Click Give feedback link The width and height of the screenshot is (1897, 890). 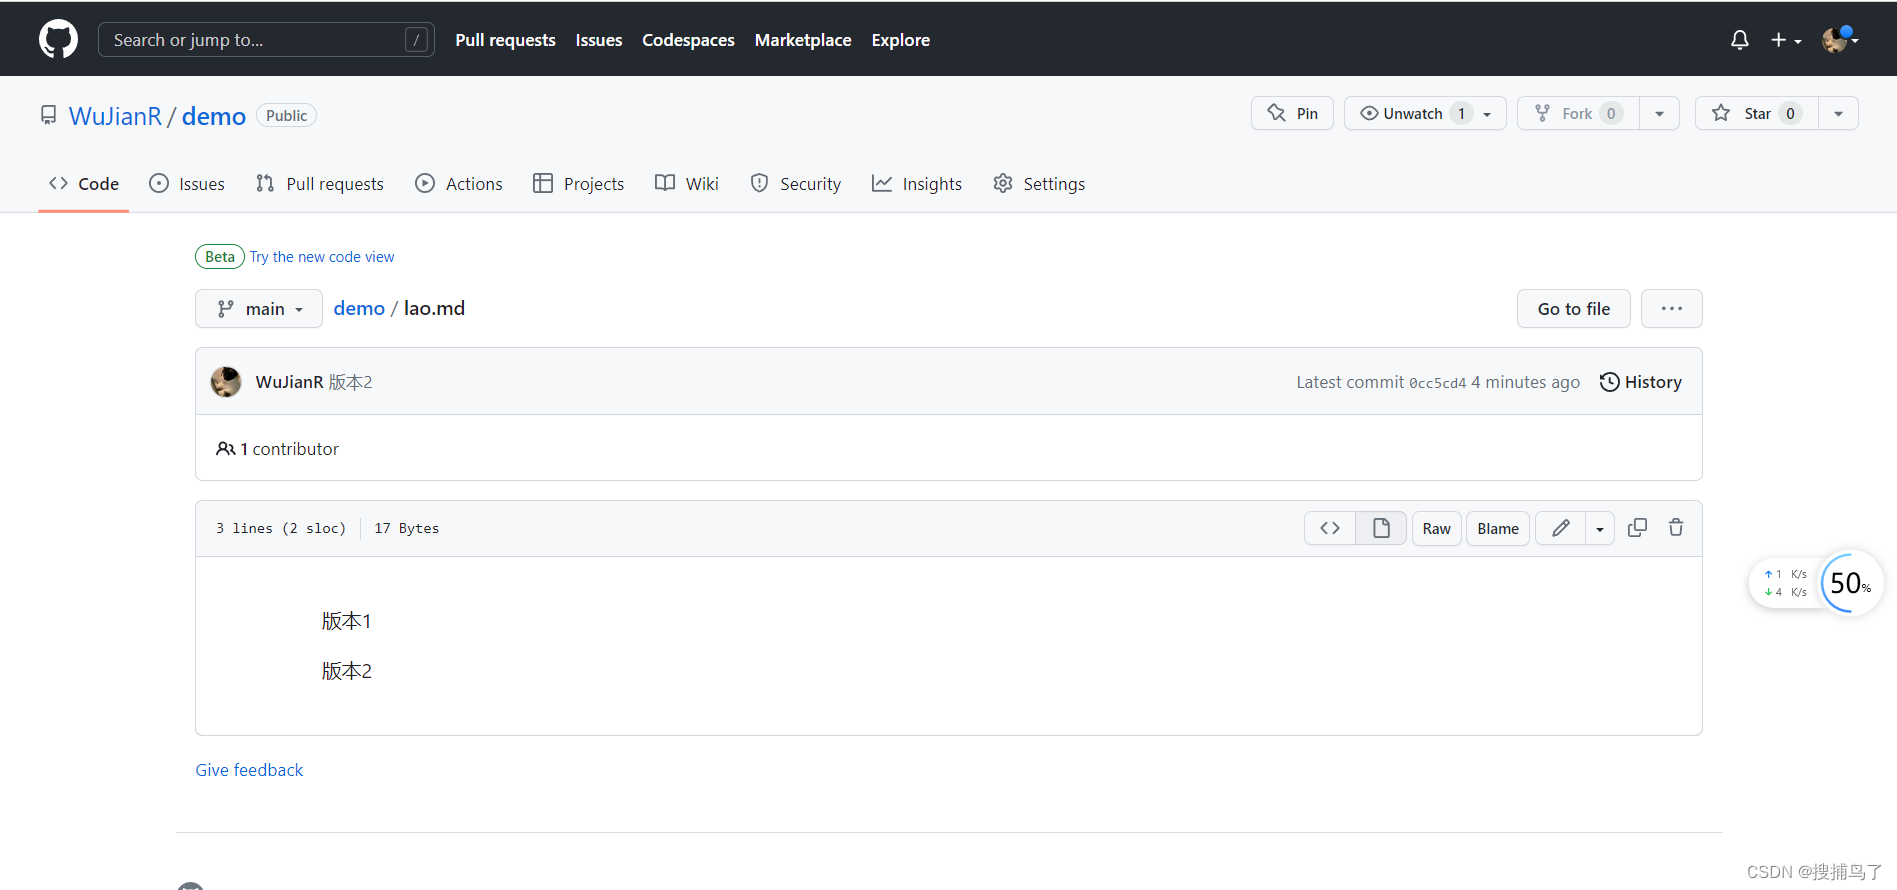tap(249, 770)
